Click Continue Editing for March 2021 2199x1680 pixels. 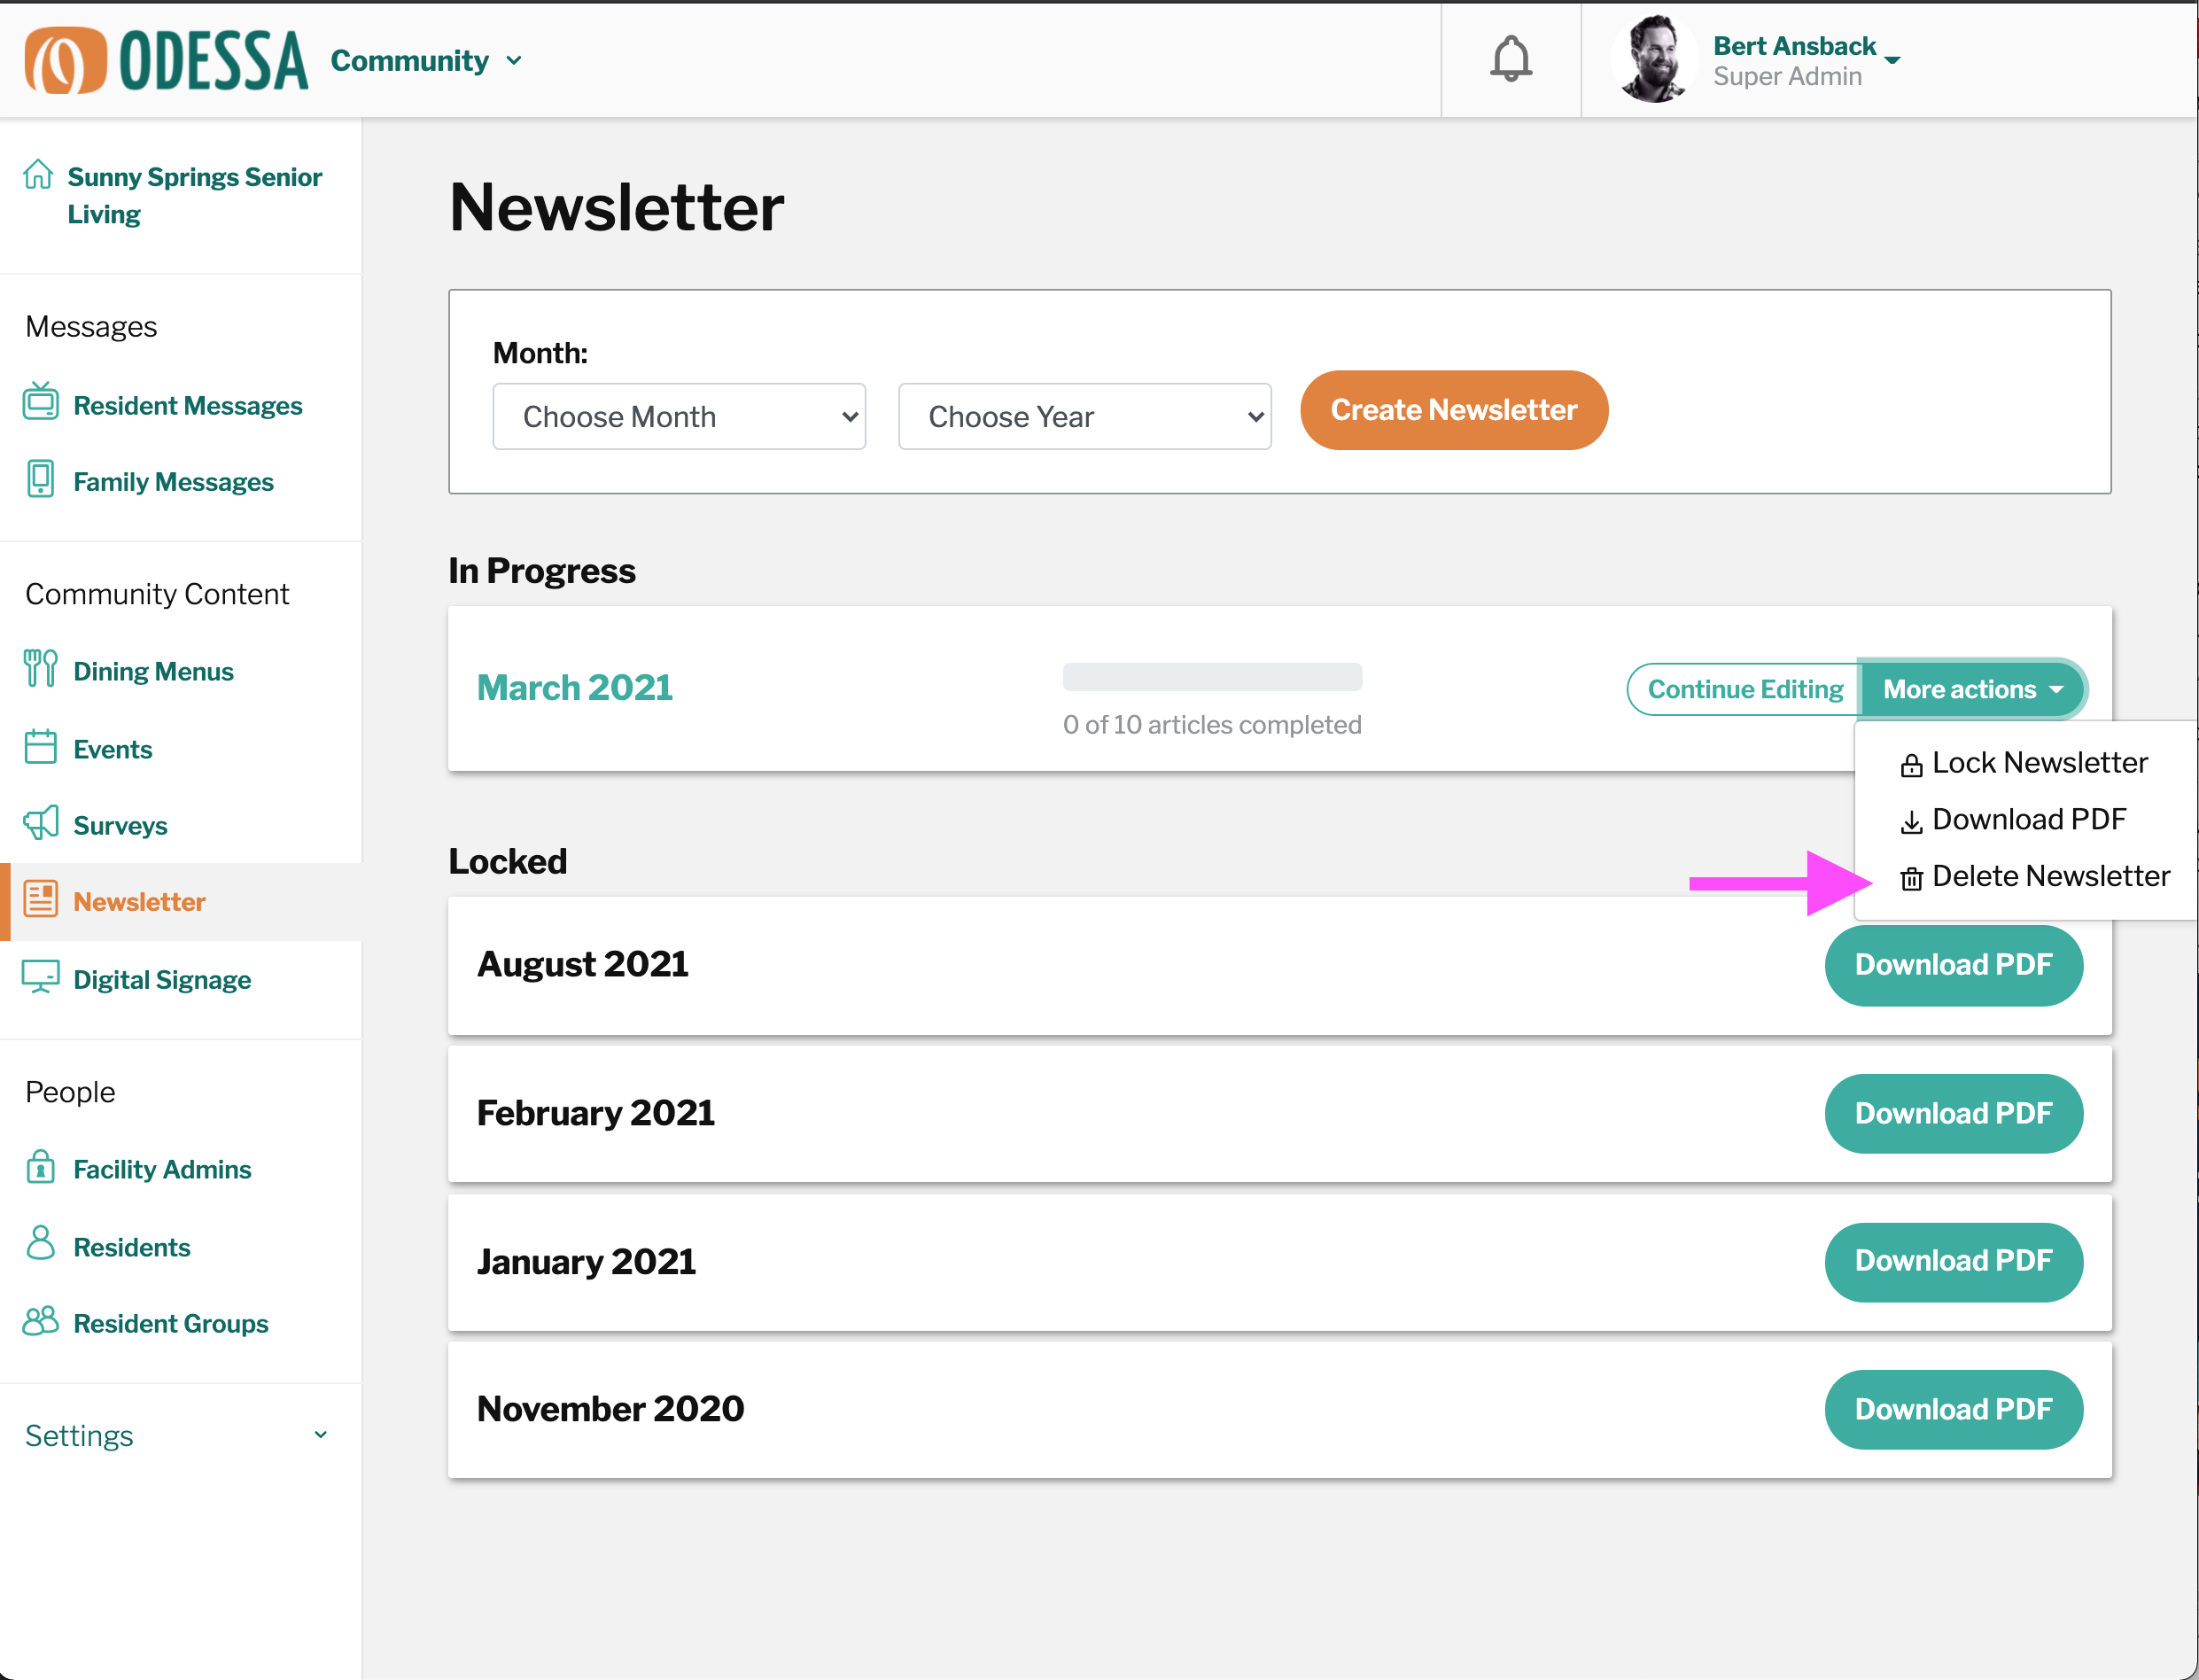point(1744,689)
